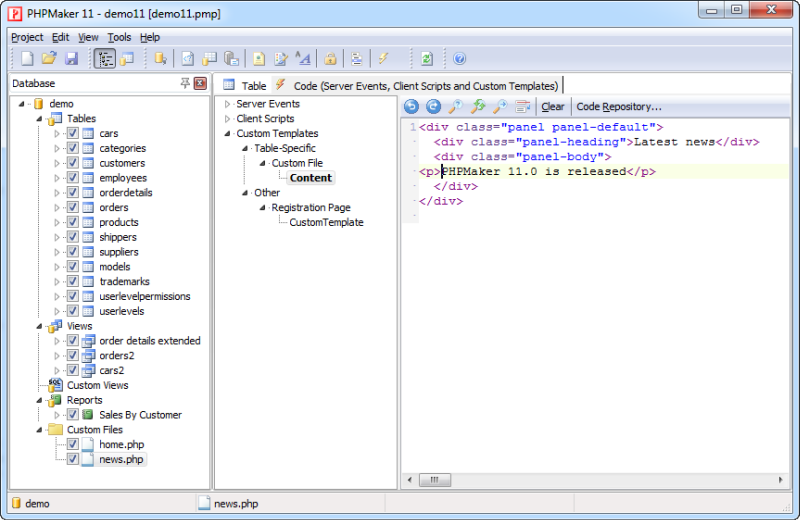Viewport: 800px width, 520px height.
Task: Select CustomTemplate under Registration Page
Action: 326,222
